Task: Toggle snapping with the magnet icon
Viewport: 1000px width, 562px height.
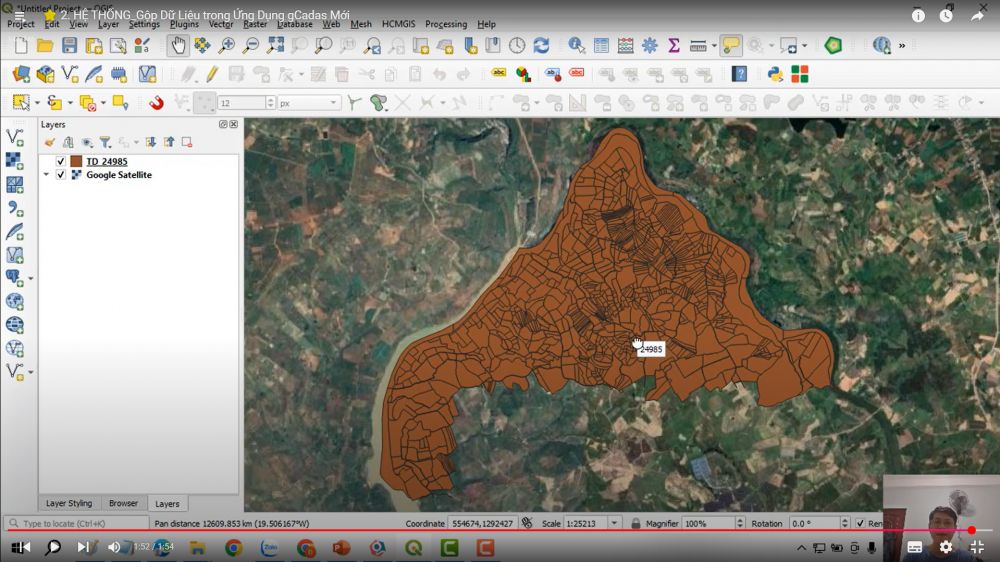Action: (156, 103)
